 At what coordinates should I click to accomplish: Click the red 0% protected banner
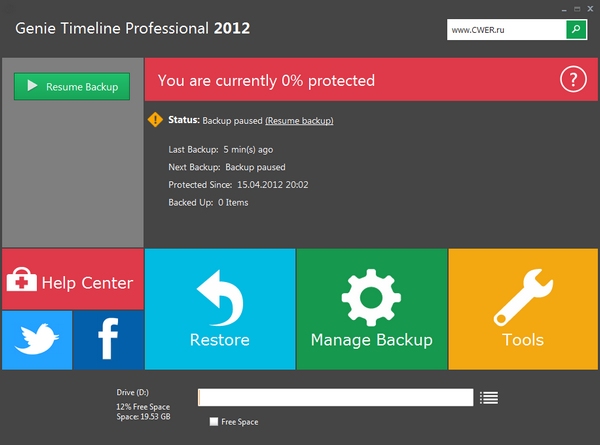click(x=350, y=79)
